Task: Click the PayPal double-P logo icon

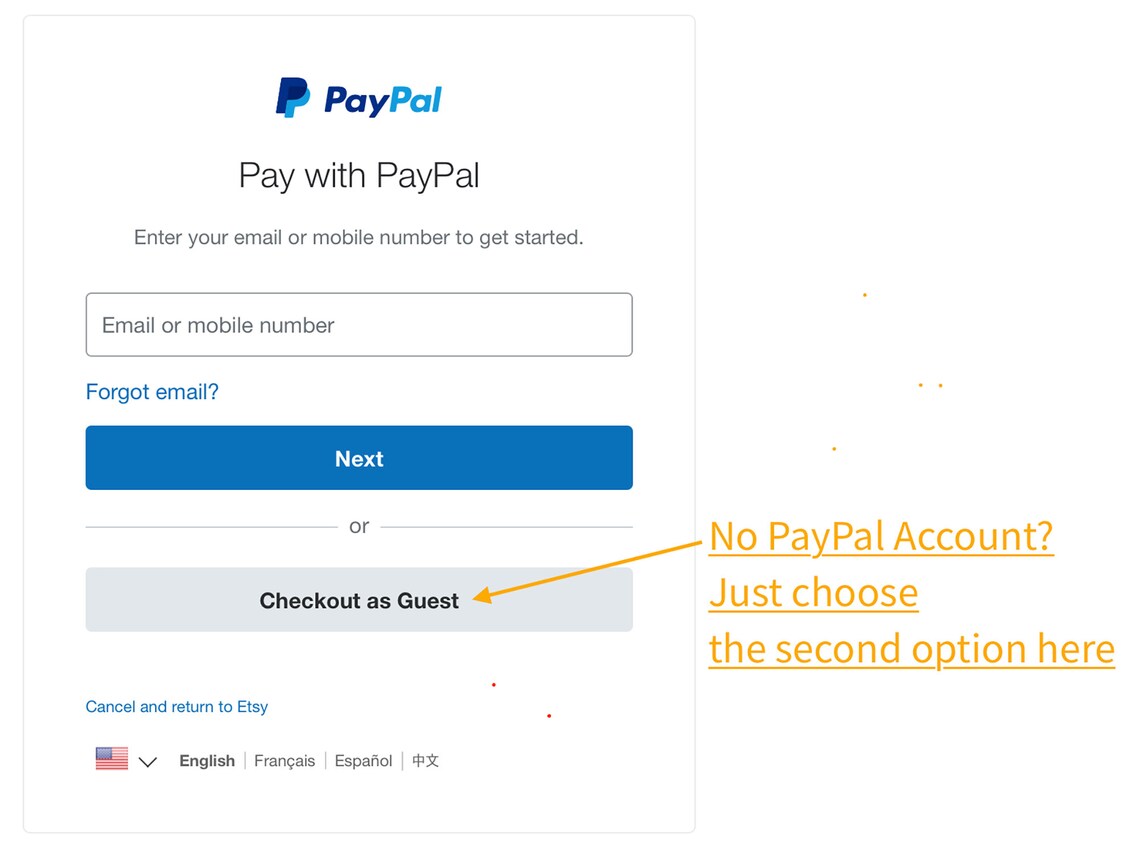Action: tap(293, 97)
